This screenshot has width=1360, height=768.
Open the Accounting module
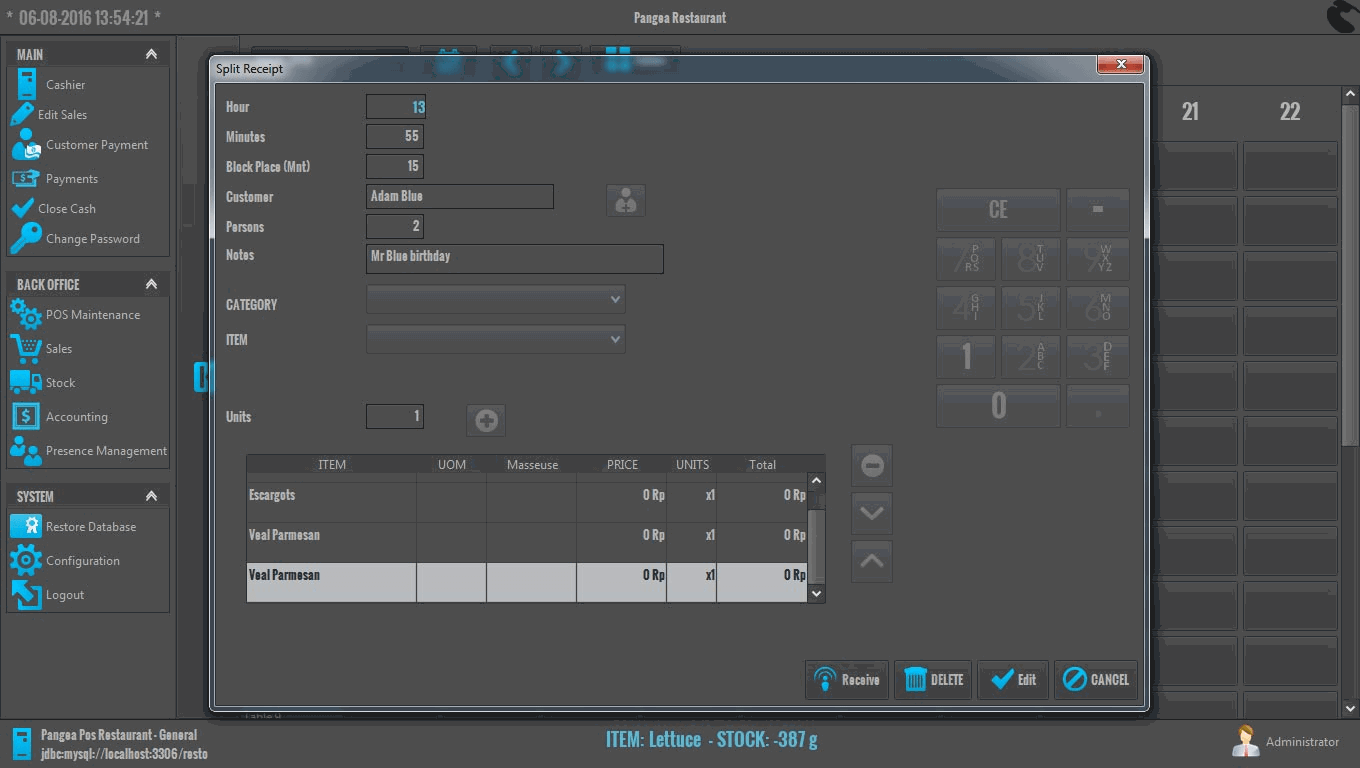point(76,417)
